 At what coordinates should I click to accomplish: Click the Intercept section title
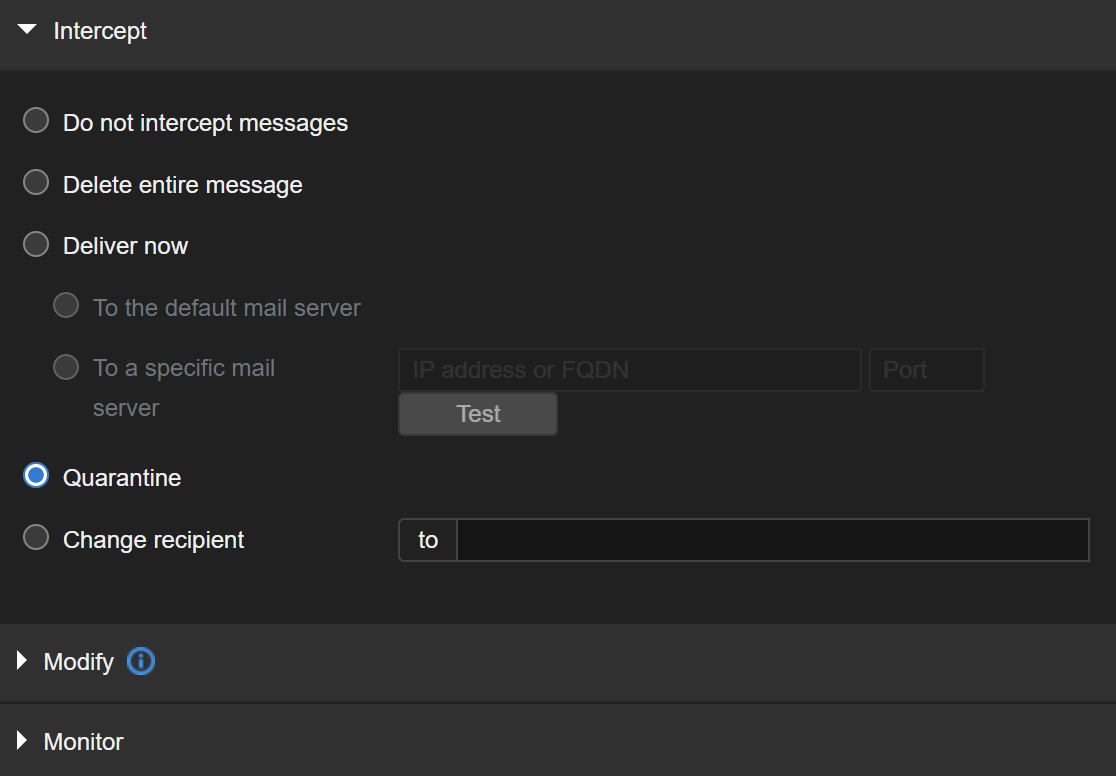point(100,31)
